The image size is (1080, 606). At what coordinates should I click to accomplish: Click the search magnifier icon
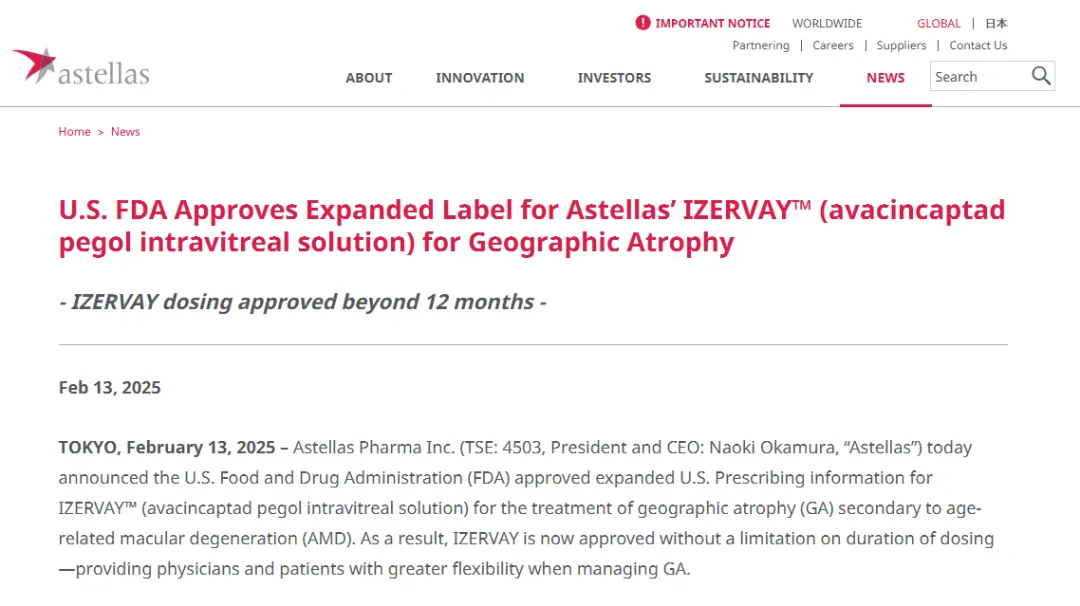[1041, 76]
